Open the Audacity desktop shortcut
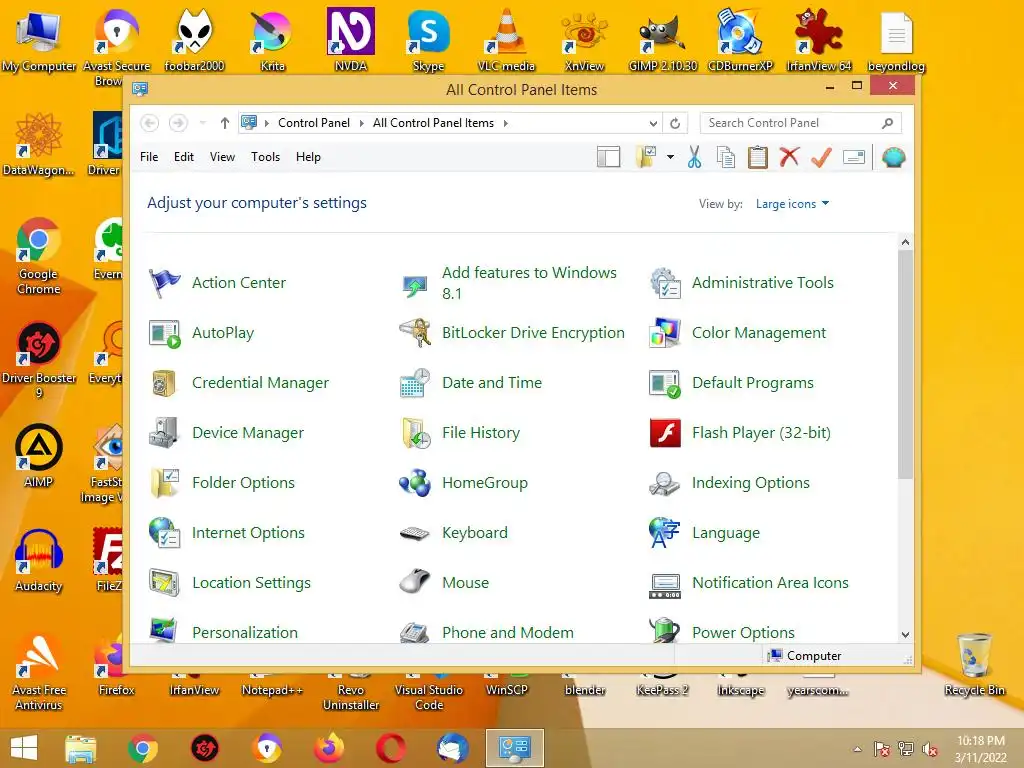This screenshot has height=768, width=1024. (x=39, y=561)
